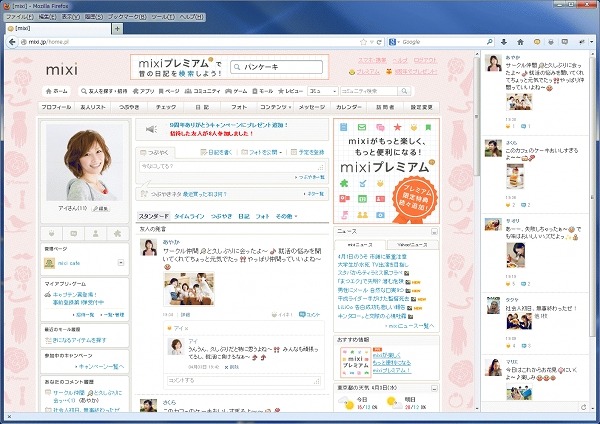
Task: Click the person icon below the profile photo
Action: (96, 233)
